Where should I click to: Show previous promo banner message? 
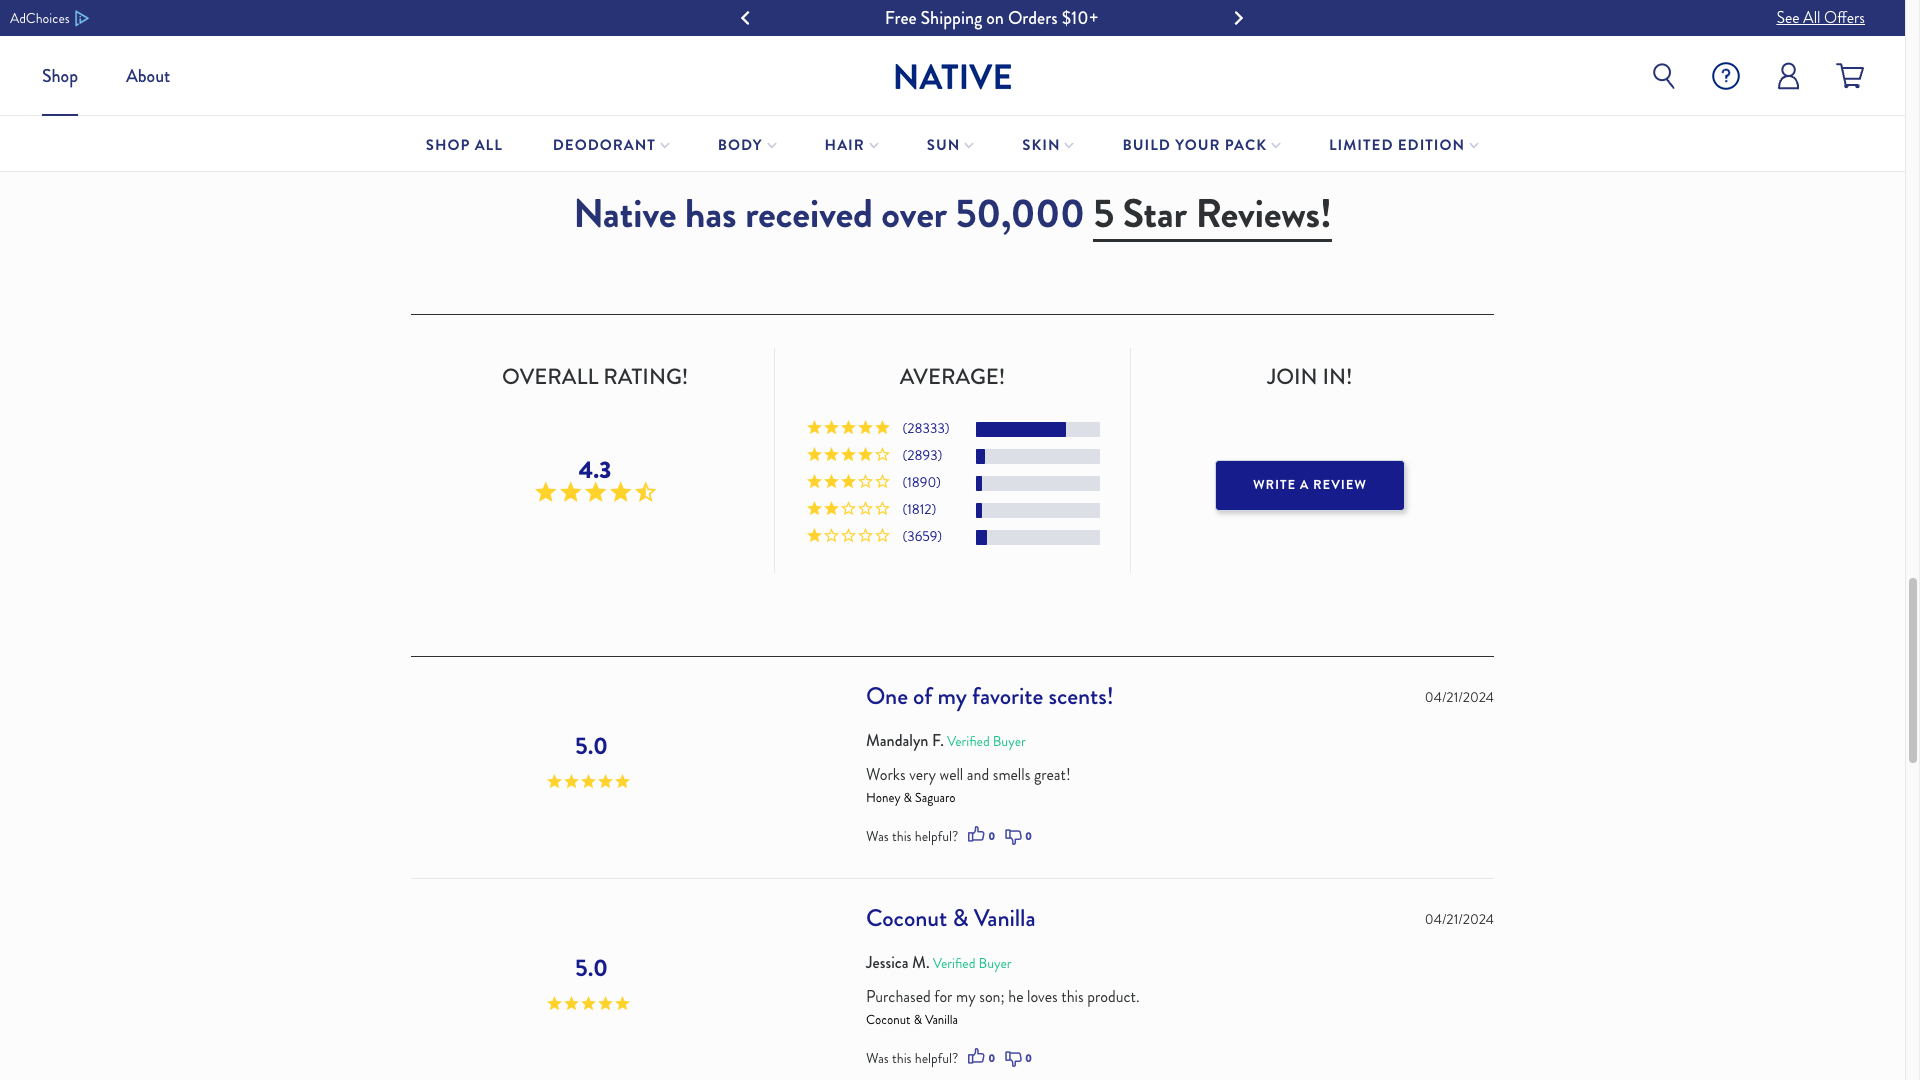(745, 18)
